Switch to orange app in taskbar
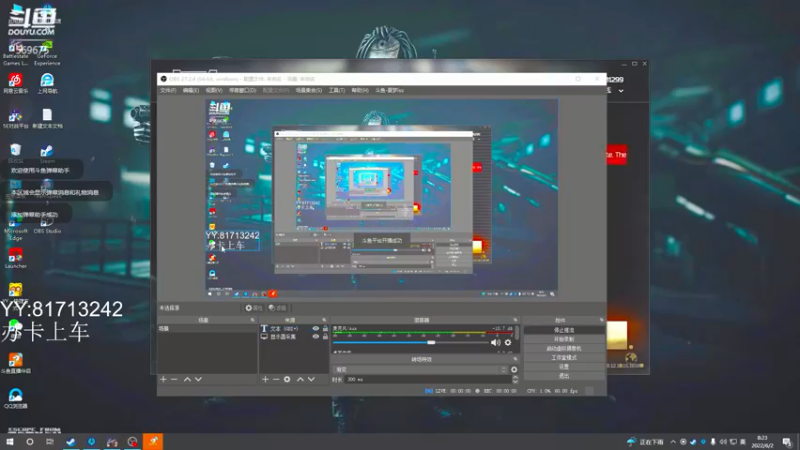Image resolution: width=800 pixels, height=450 pixels. pyautogui.click(x=153, y=441)
